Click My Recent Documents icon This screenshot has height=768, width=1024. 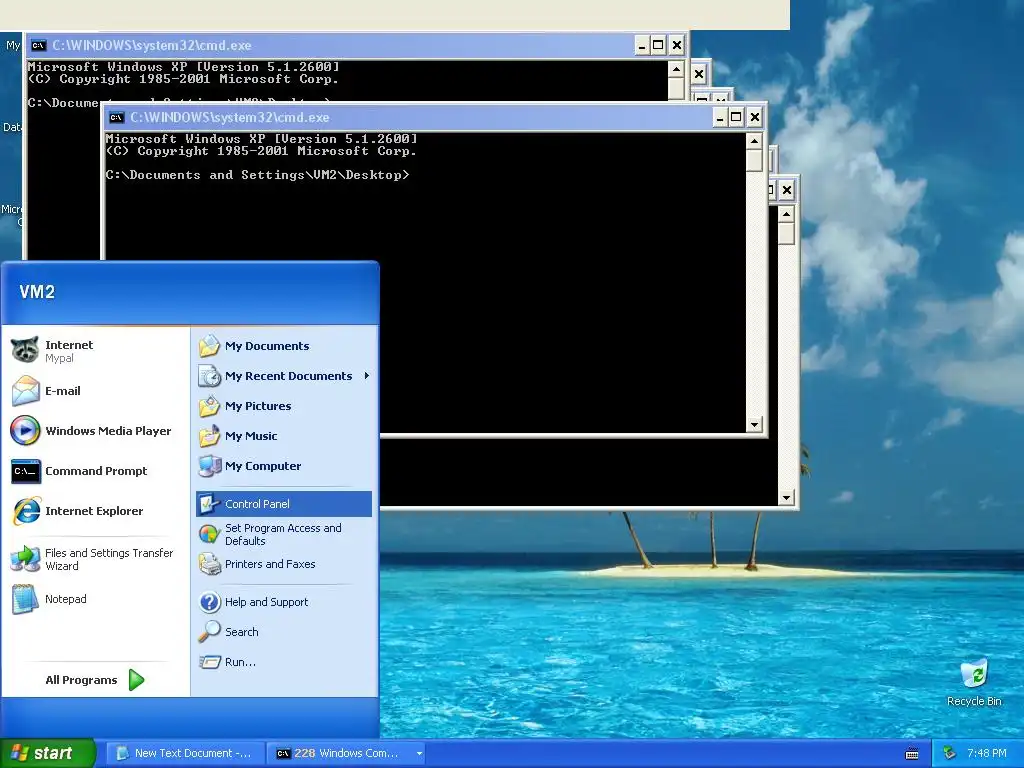(210, 376)
